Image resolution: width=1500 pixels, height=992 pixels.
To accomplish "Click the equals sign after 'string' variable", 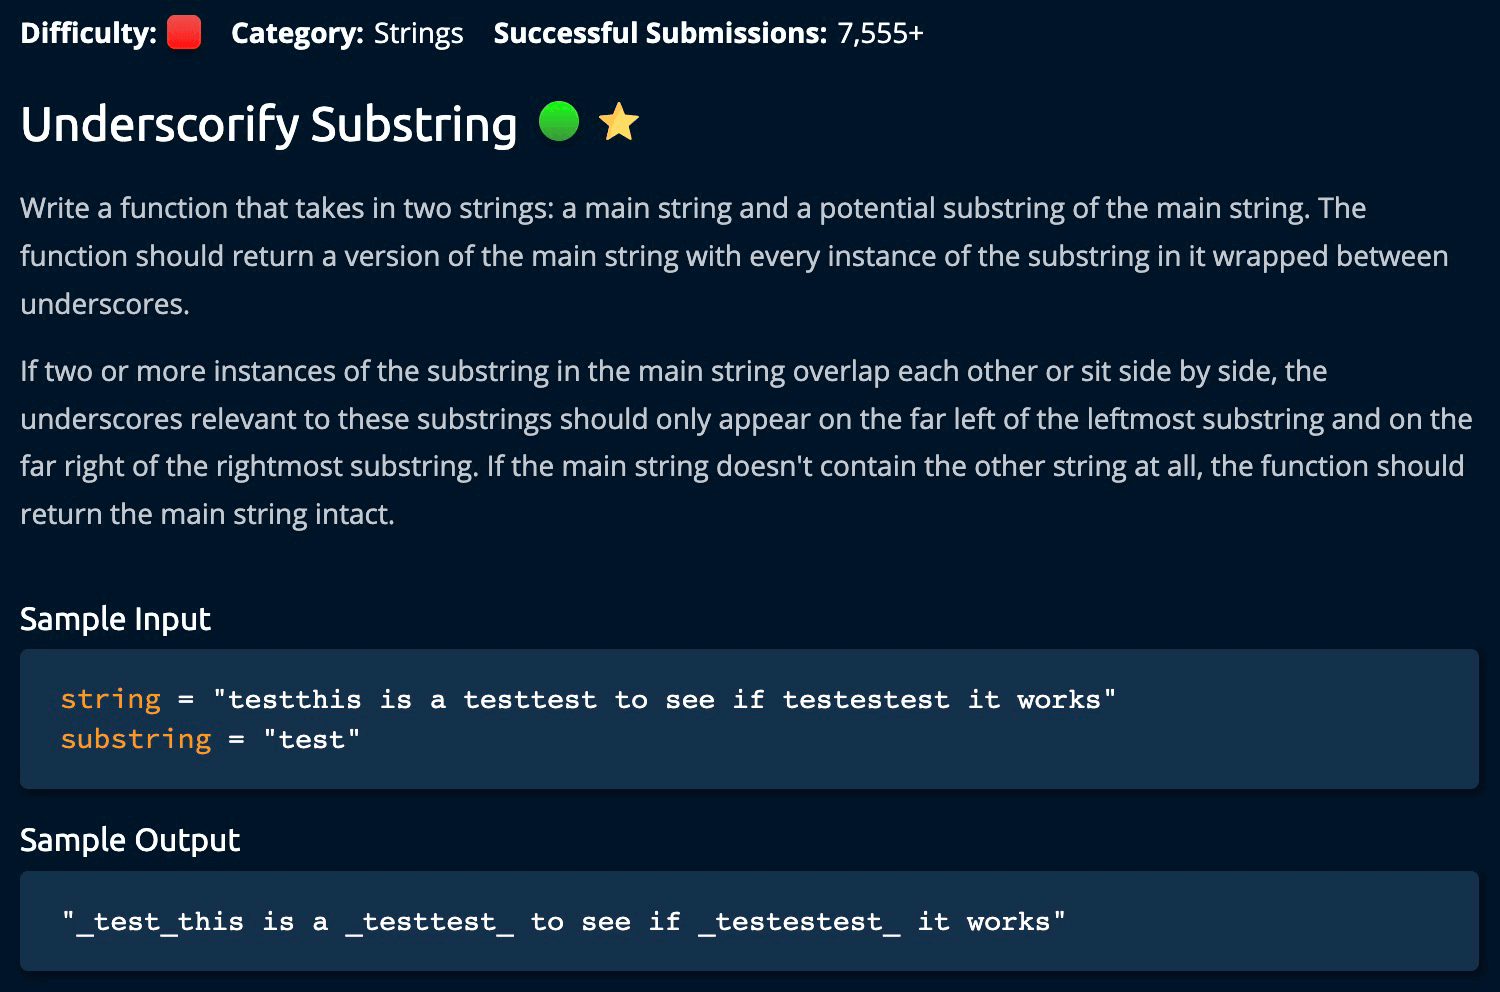I will 186,700.
